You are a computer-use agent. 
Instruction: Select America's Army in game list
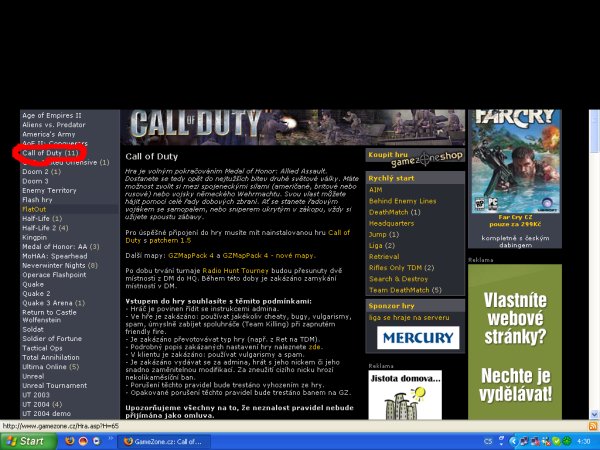49,134
